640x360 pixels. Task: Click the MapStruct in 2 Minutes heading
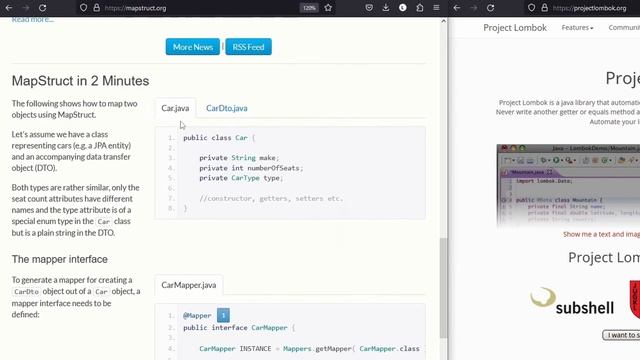tap(80, 81)
